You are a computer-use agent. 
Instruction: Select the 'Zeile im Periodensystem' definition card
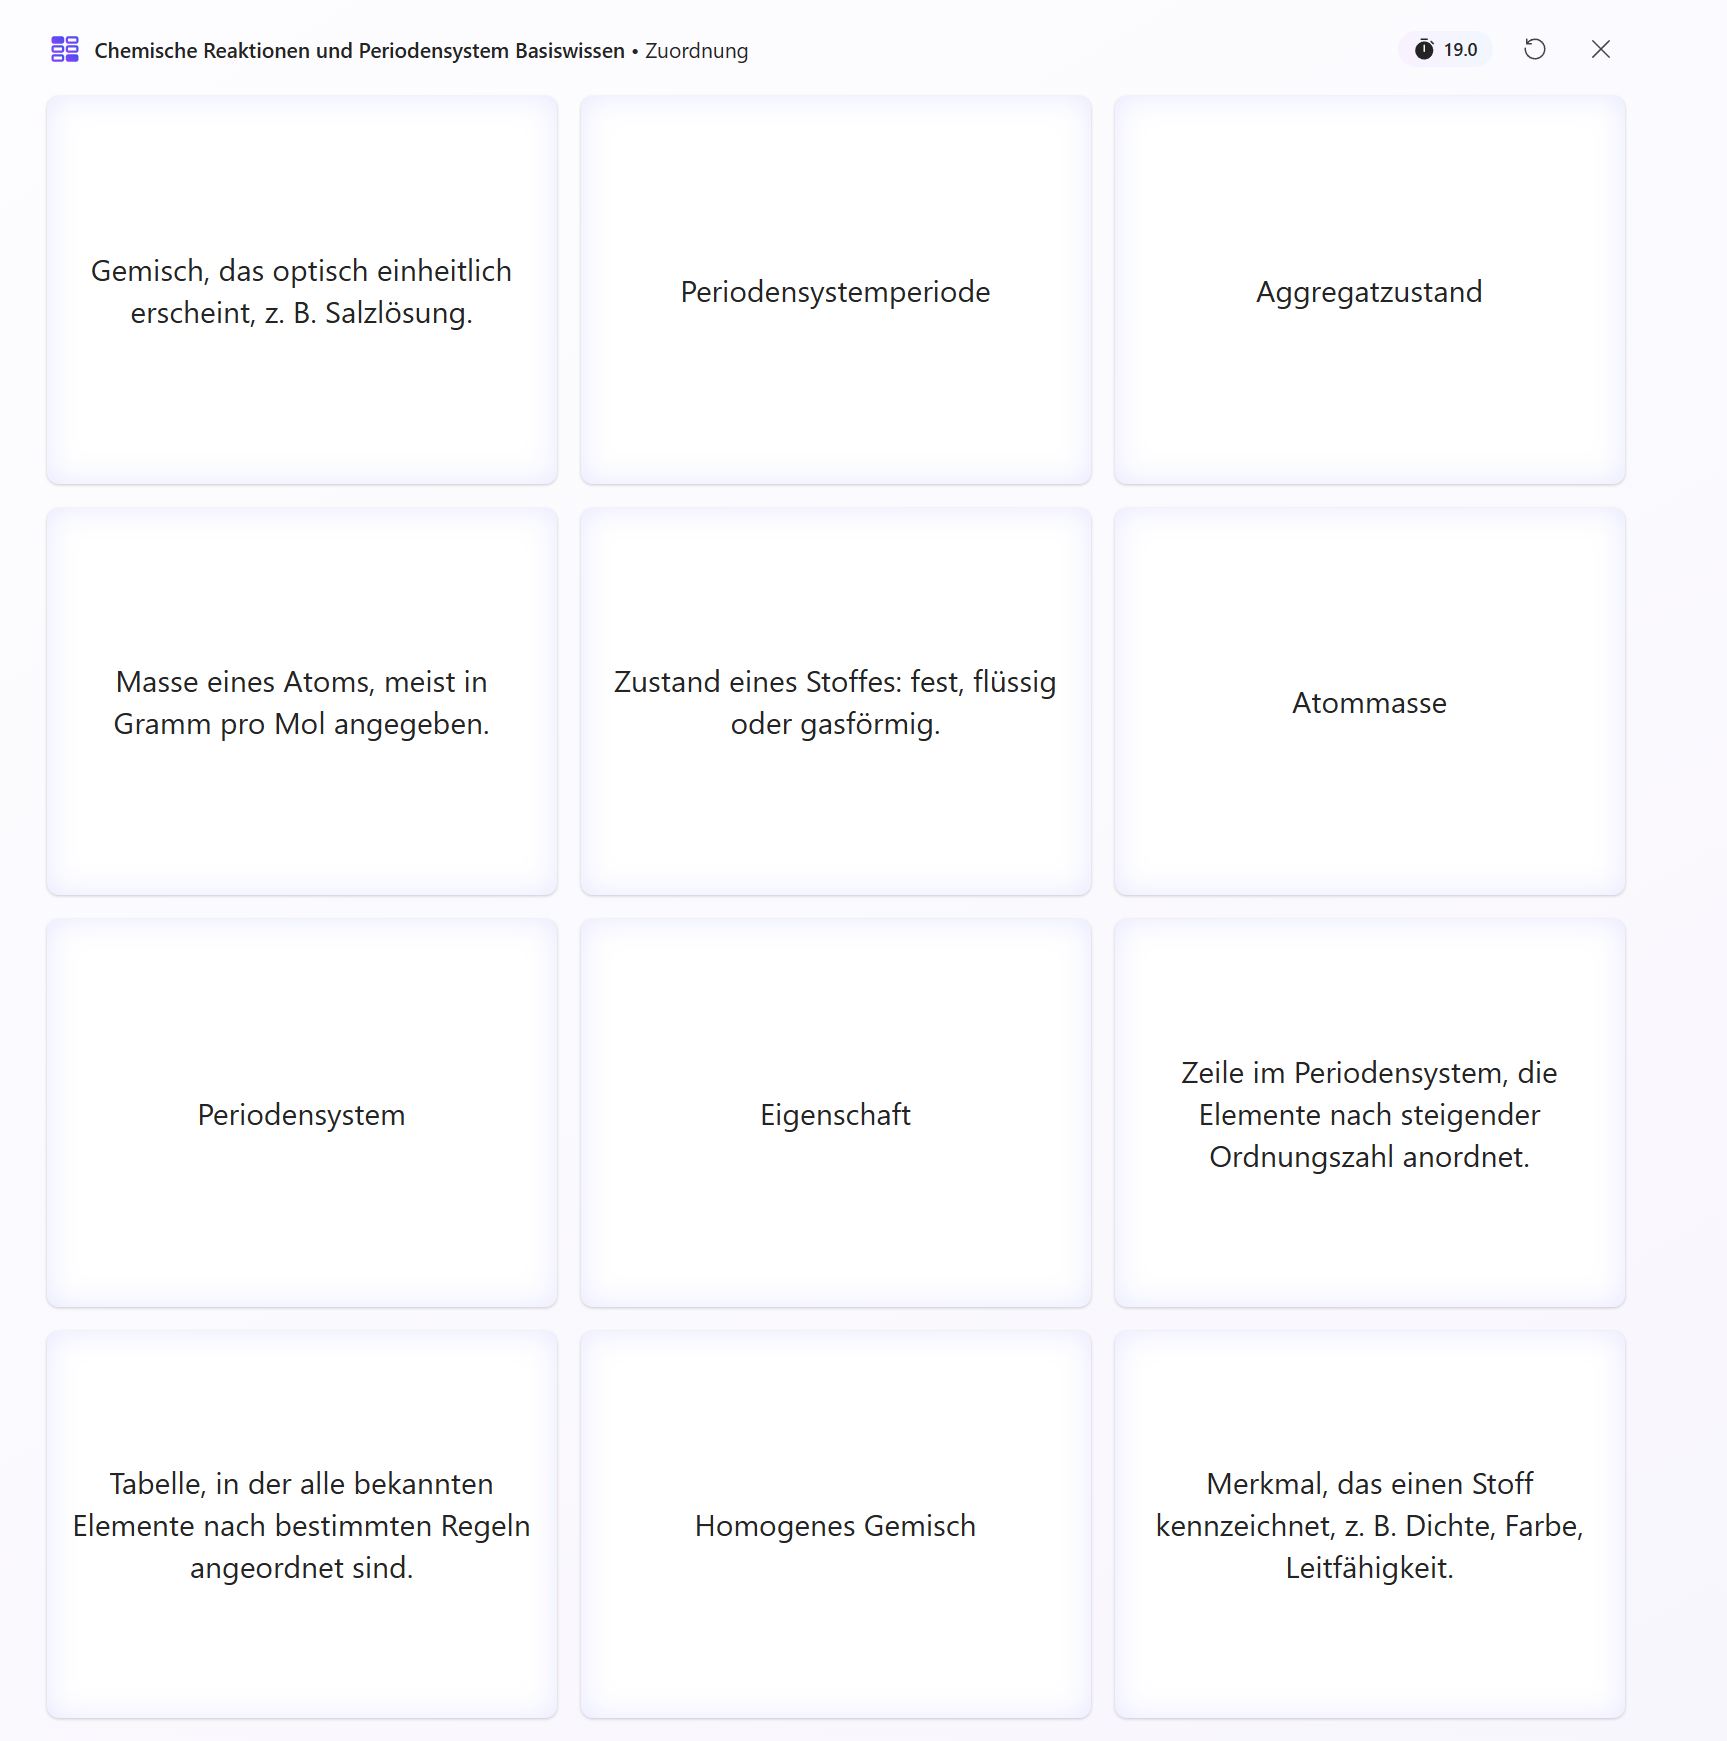tap(1369, 1114)
